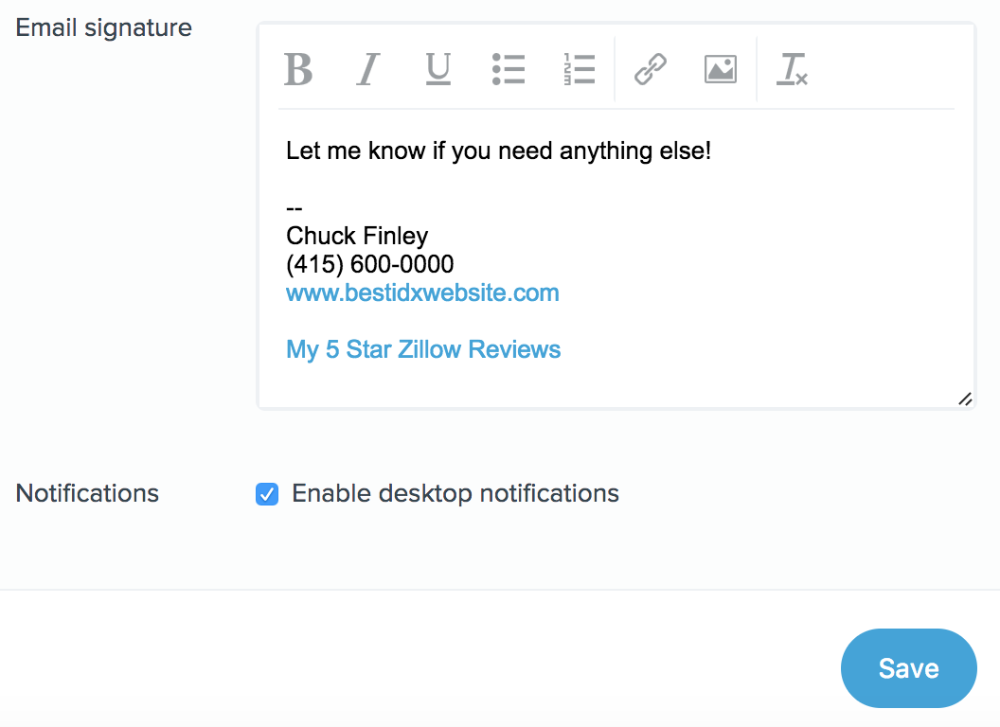1000x727 pixels.
Task: Apply italic formatting to signature text
Action: [x=369, y=70]
